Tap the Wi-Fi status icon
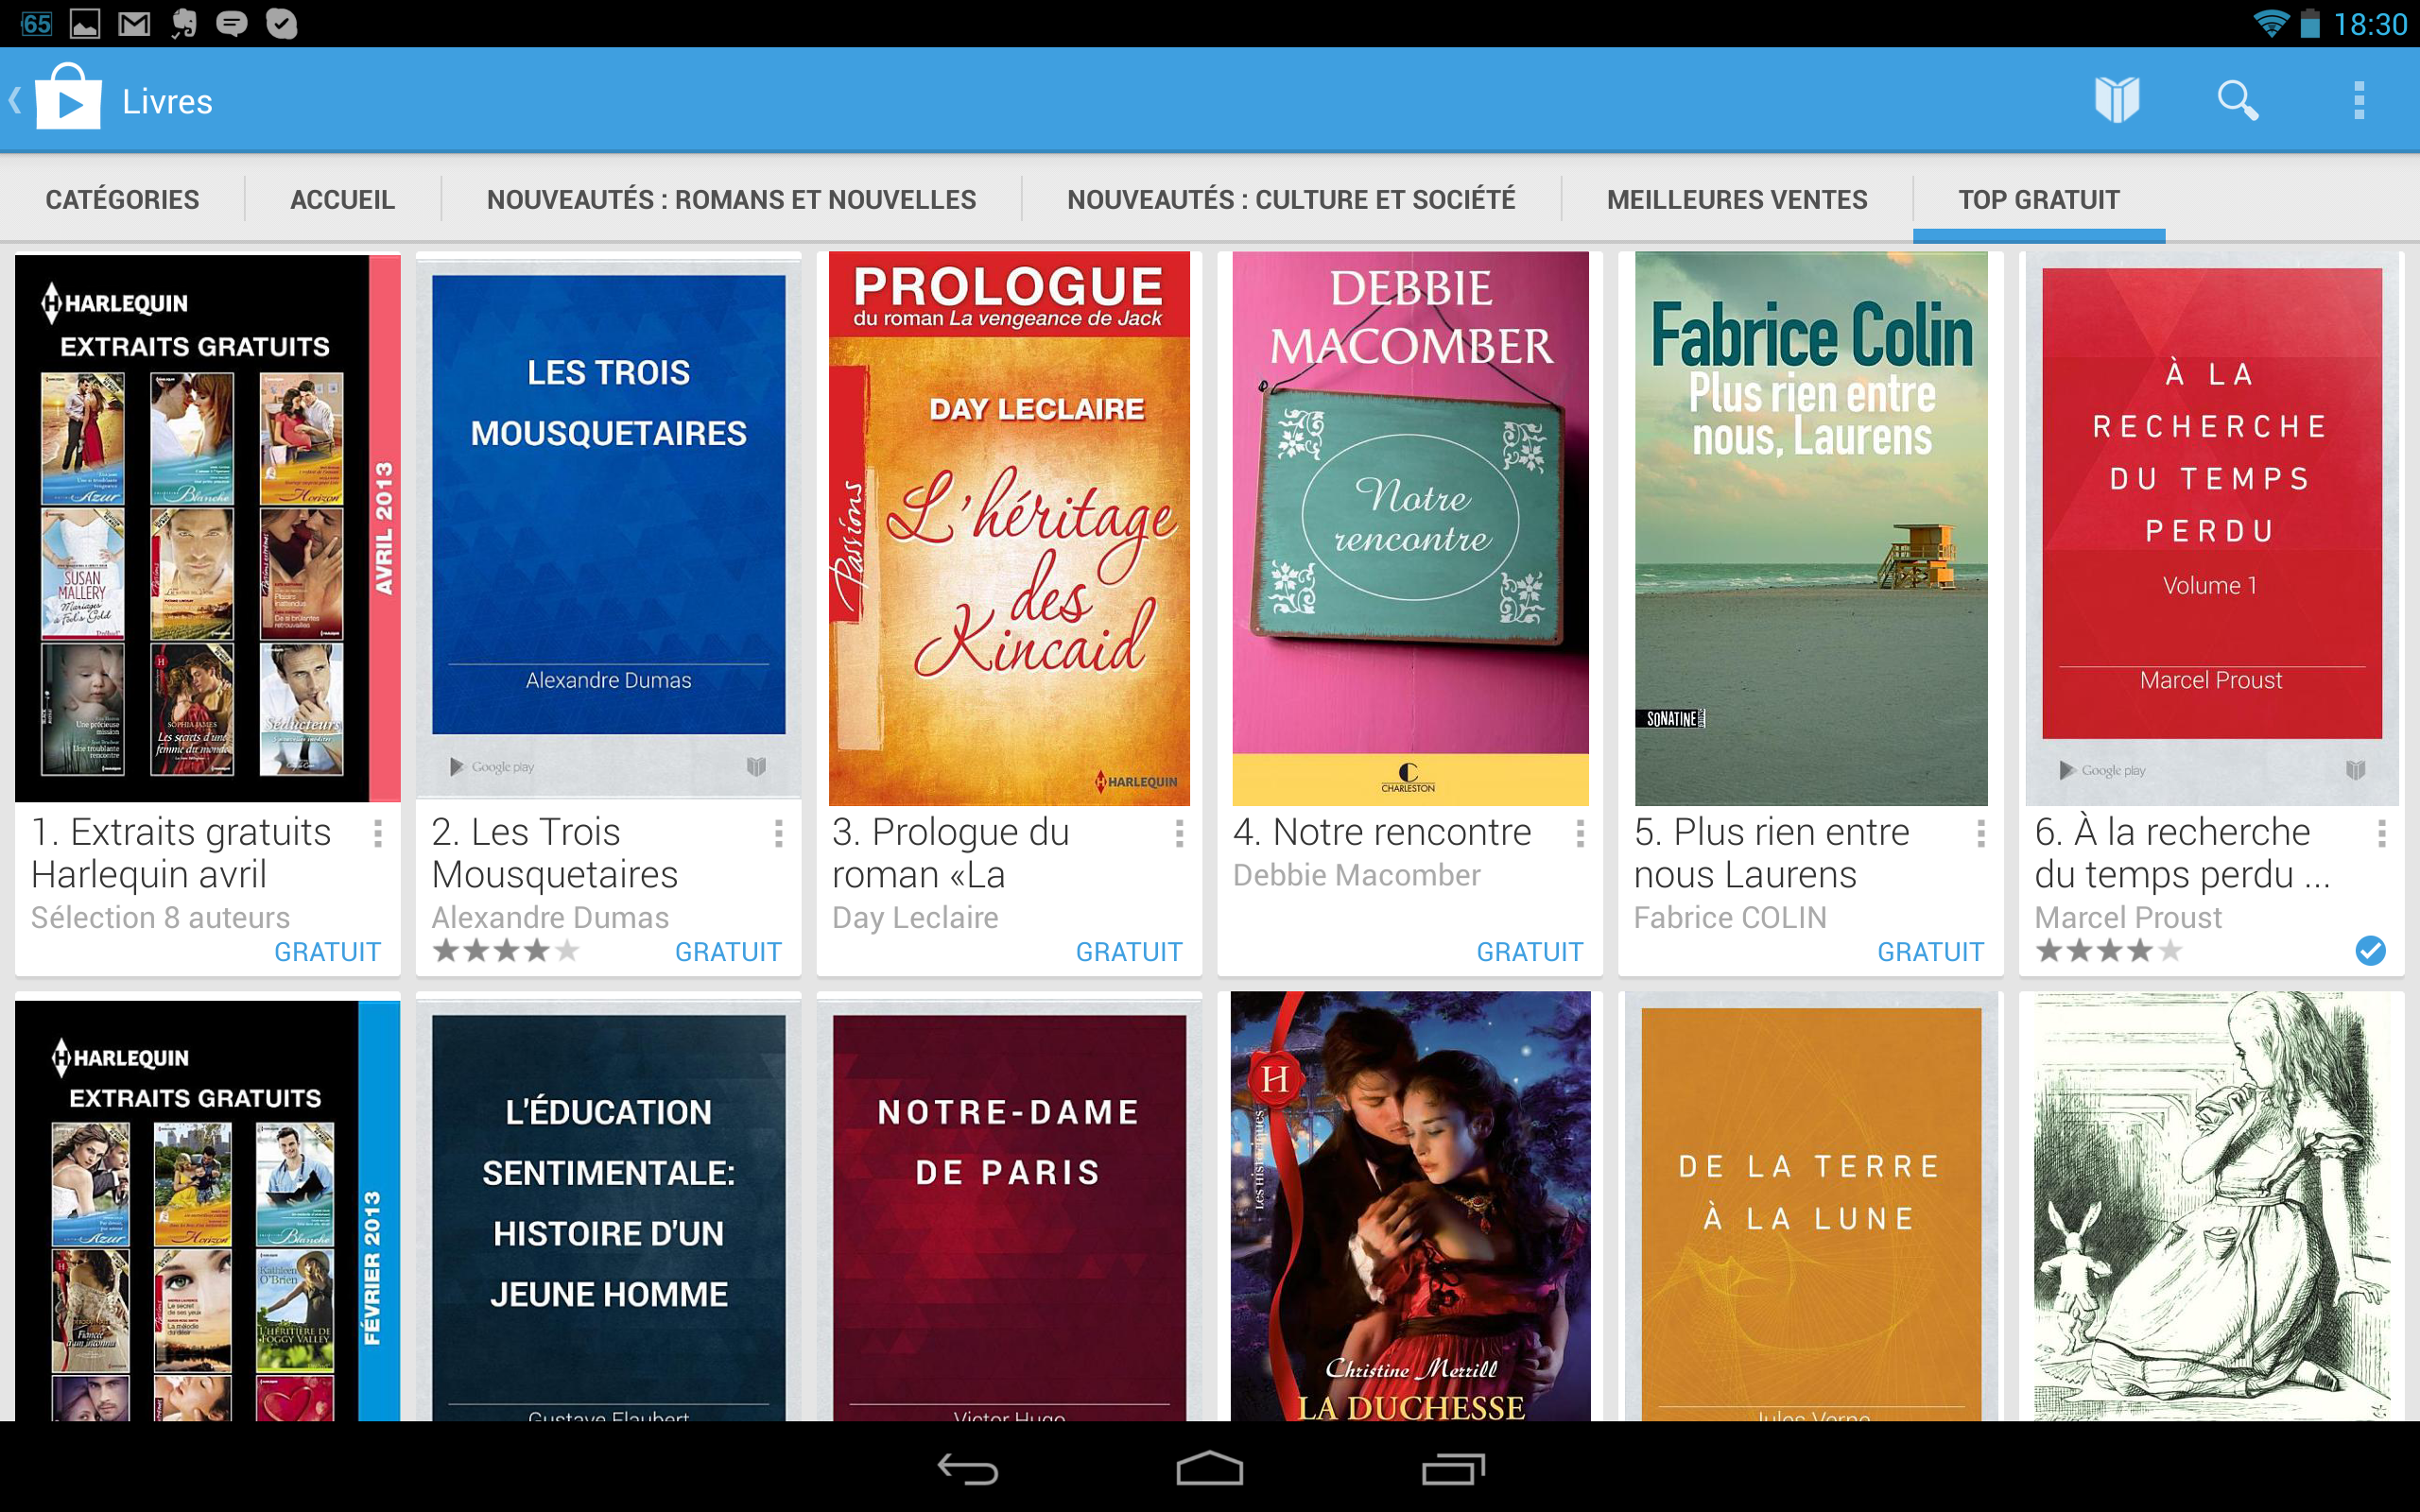This screenshot has width=2420, height=1512. click(x=2270, y=23)
